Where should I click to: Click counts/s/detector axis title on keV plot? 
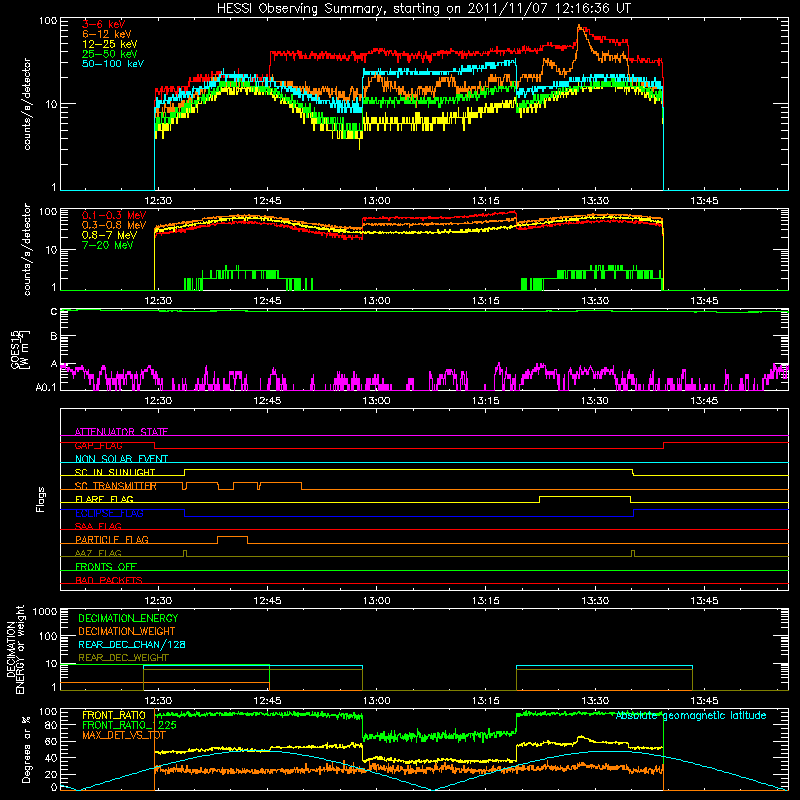pos(27,104)
